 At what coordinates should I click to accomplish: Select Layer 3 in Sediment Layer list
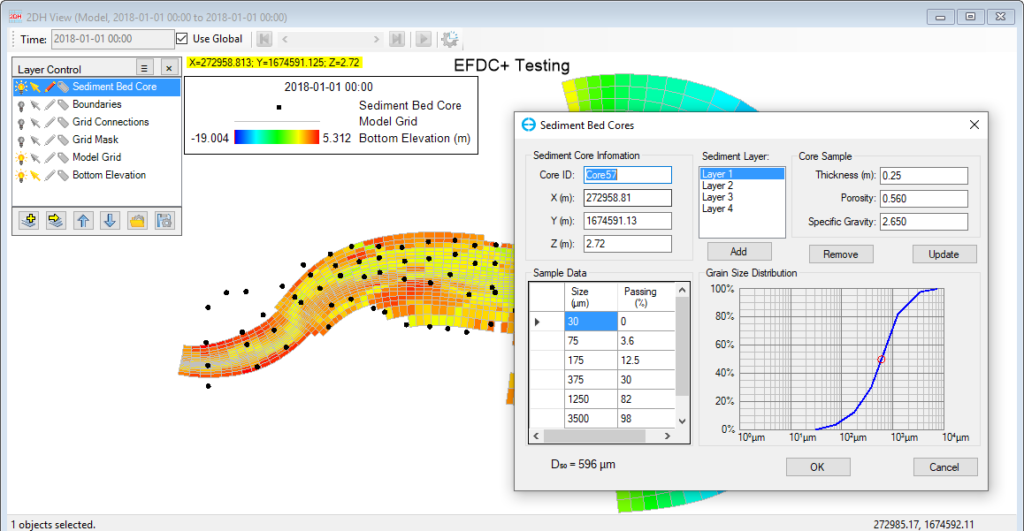coord(717,198)
